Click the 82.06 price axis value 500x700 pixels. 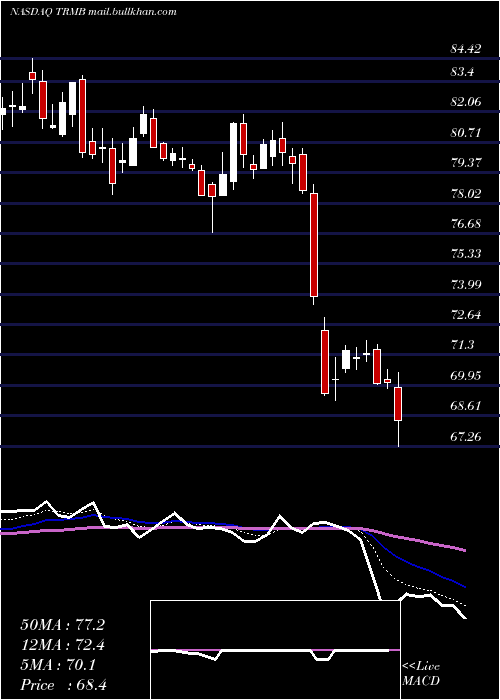tap(466, 102)
